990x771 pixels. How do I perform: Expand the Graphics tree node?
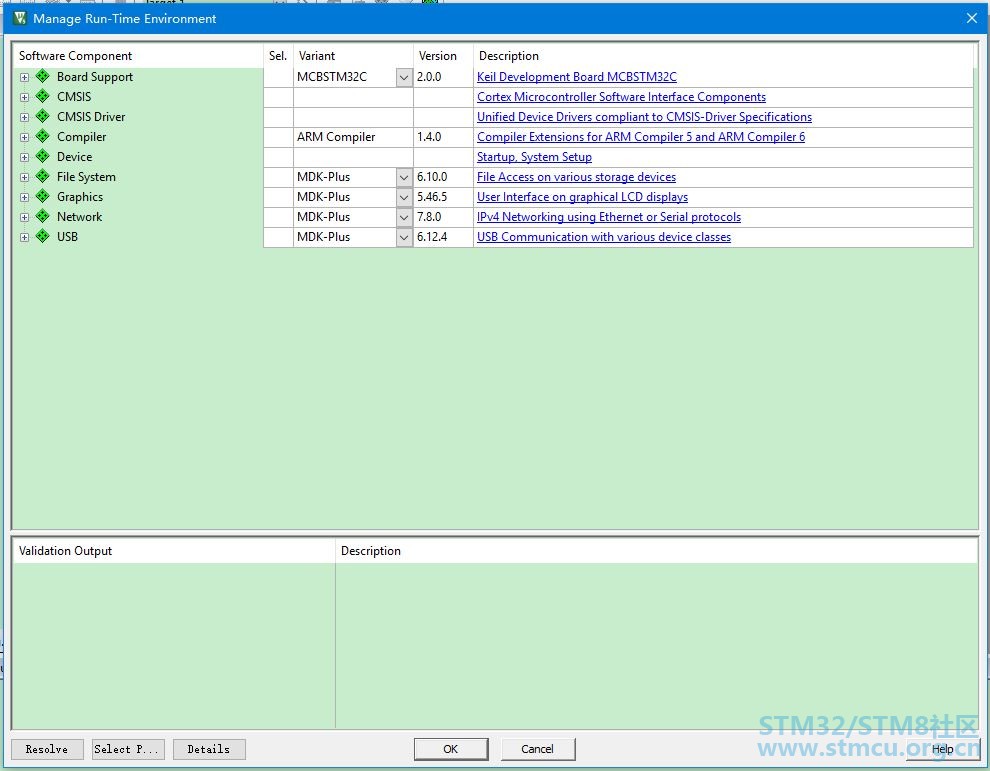[x=24, y=197]
